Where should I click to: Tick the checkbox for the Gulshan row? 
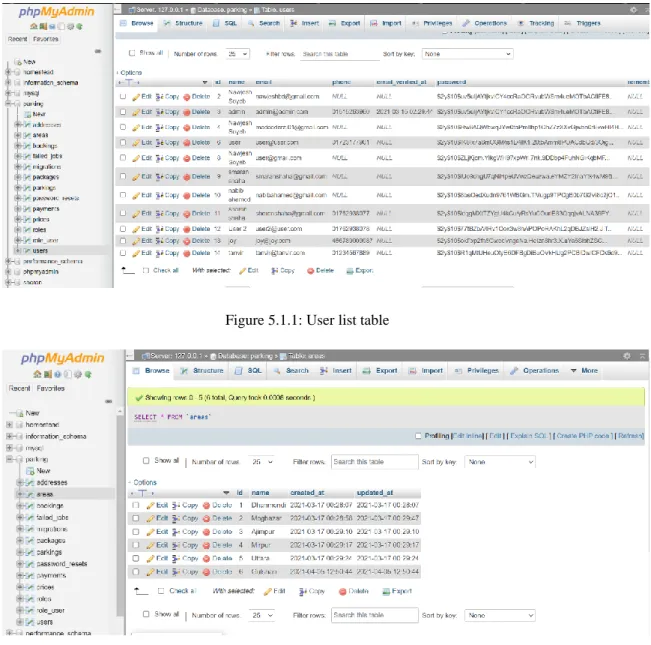[136, 572]
